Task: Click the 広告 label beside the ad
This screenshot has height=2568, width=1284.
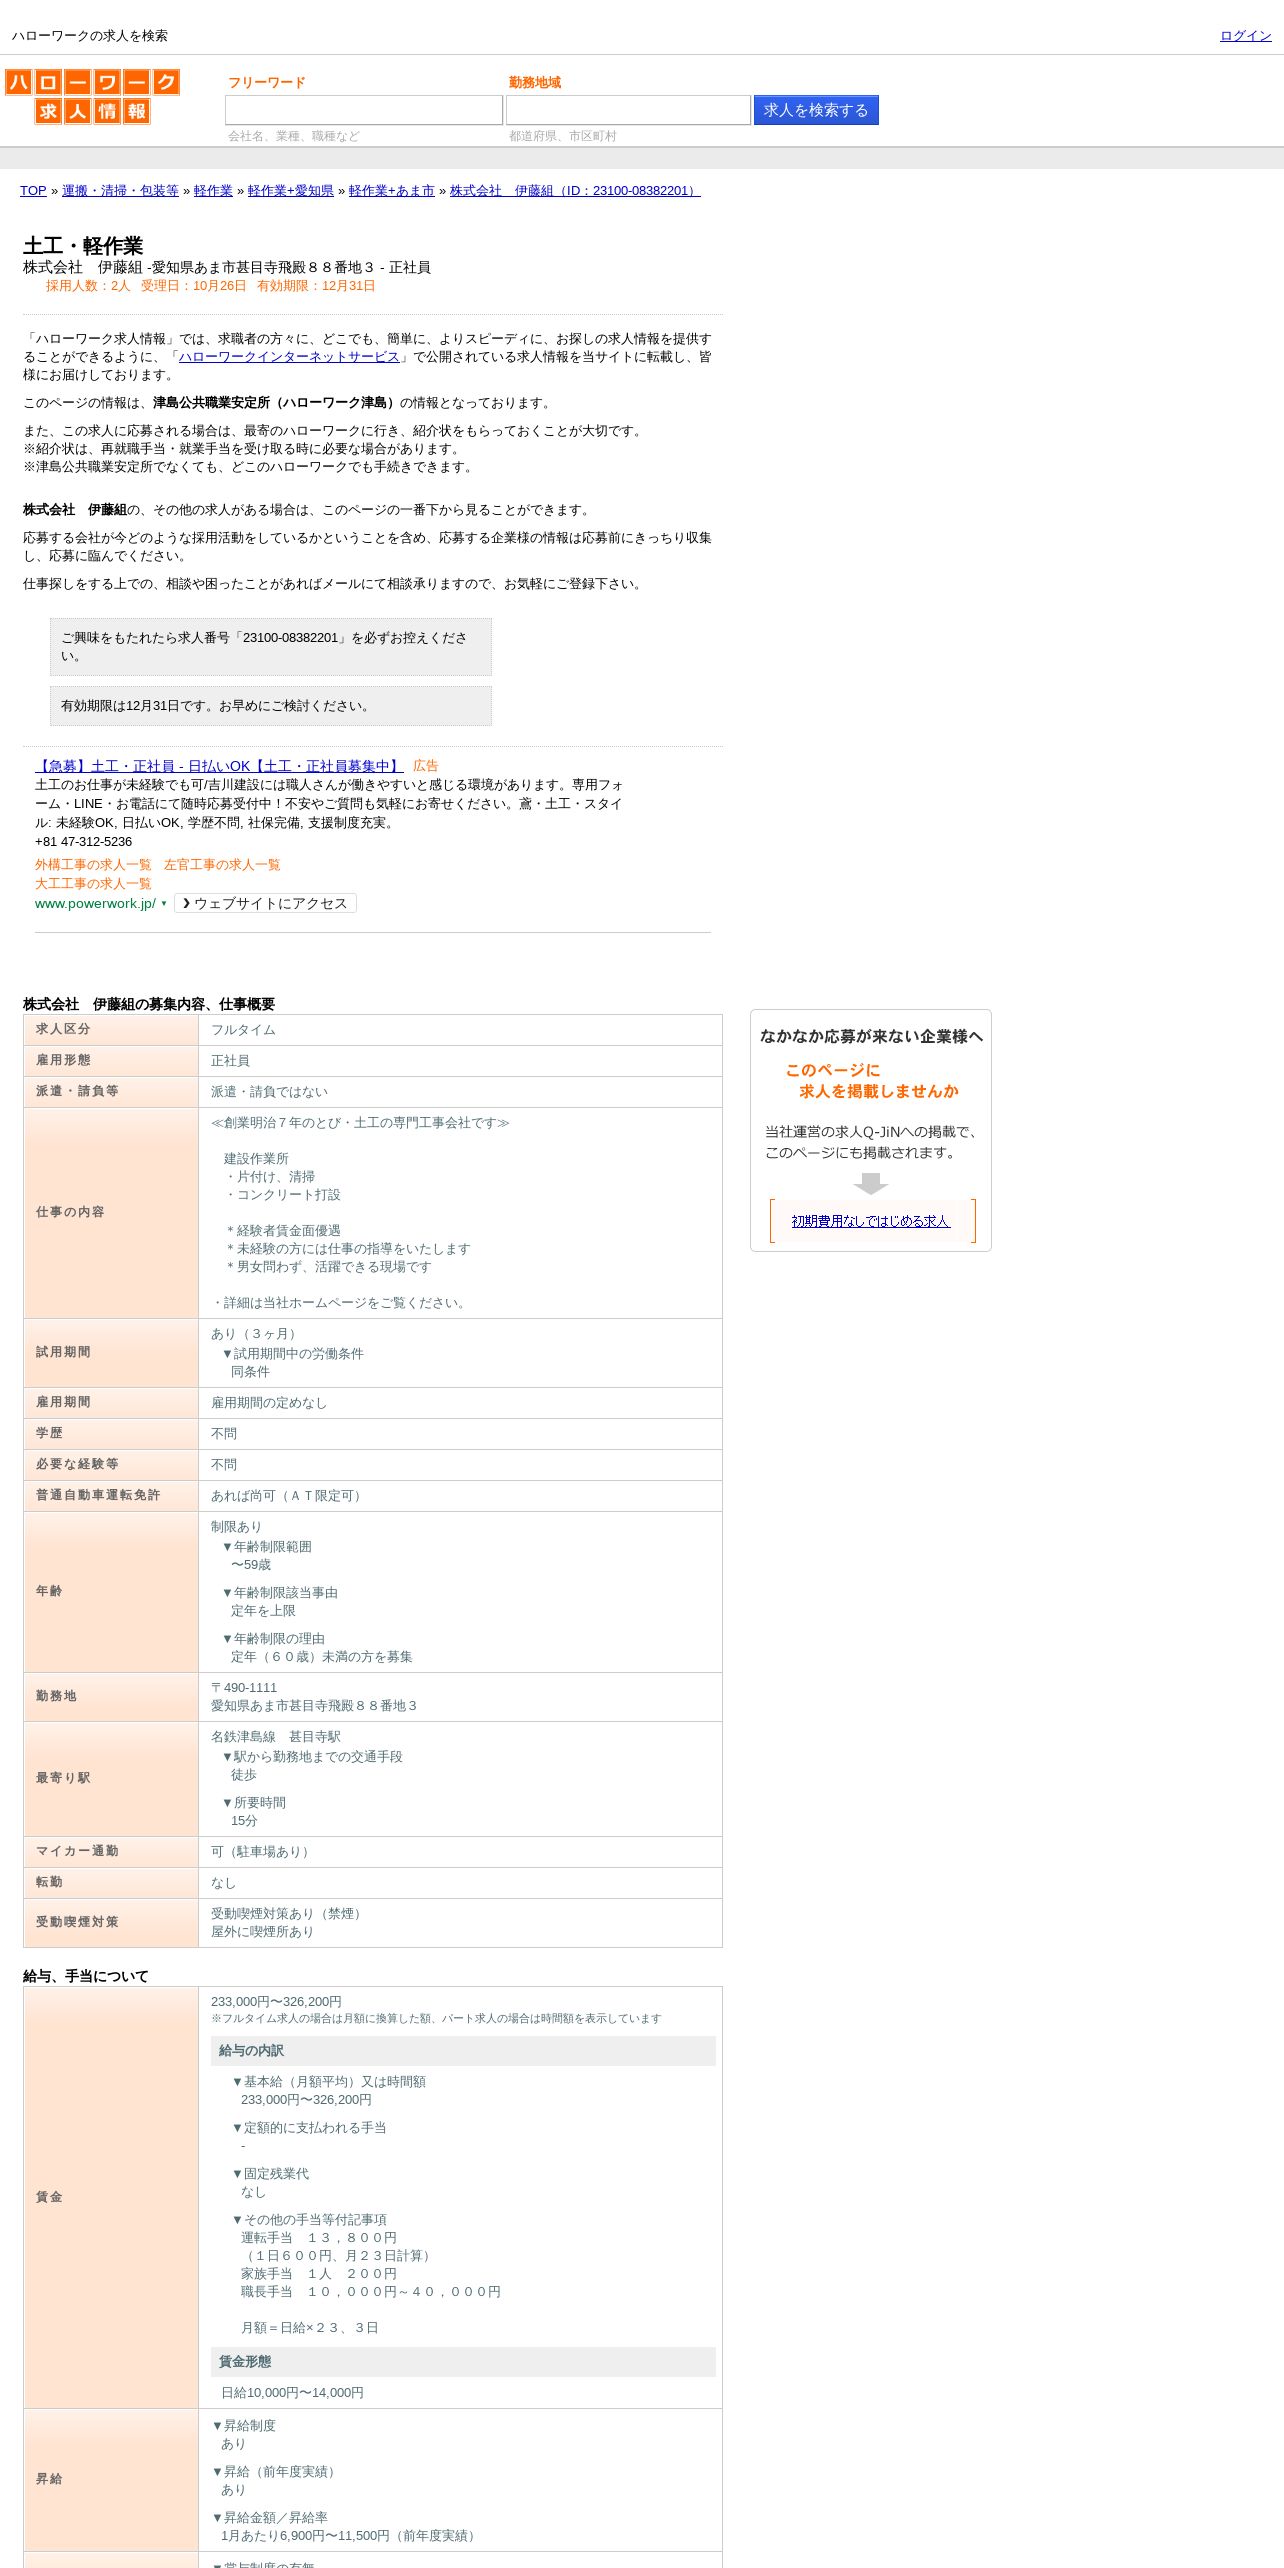Action: (x=426, y=766)
